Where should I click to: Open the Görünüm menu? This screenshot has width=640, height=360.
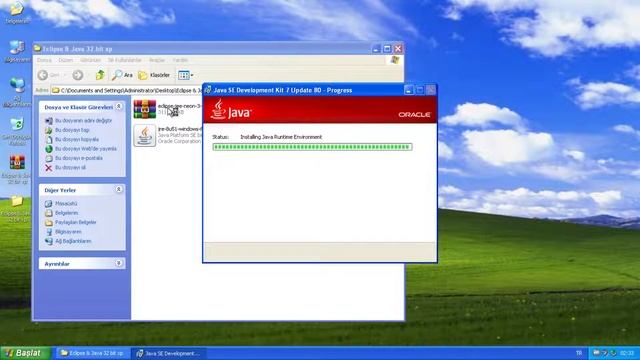[x=90, y=60]
